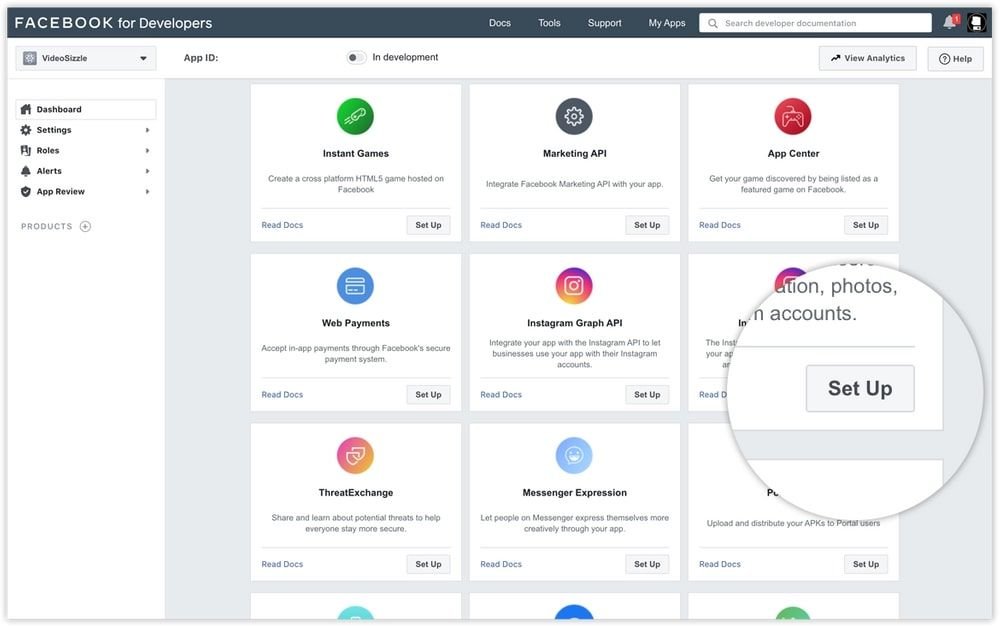This screenshot has height=627, width=1000.
Task: Expand the Settings submenu arrow
Action: pyautogui.click(x=147, y=130)
